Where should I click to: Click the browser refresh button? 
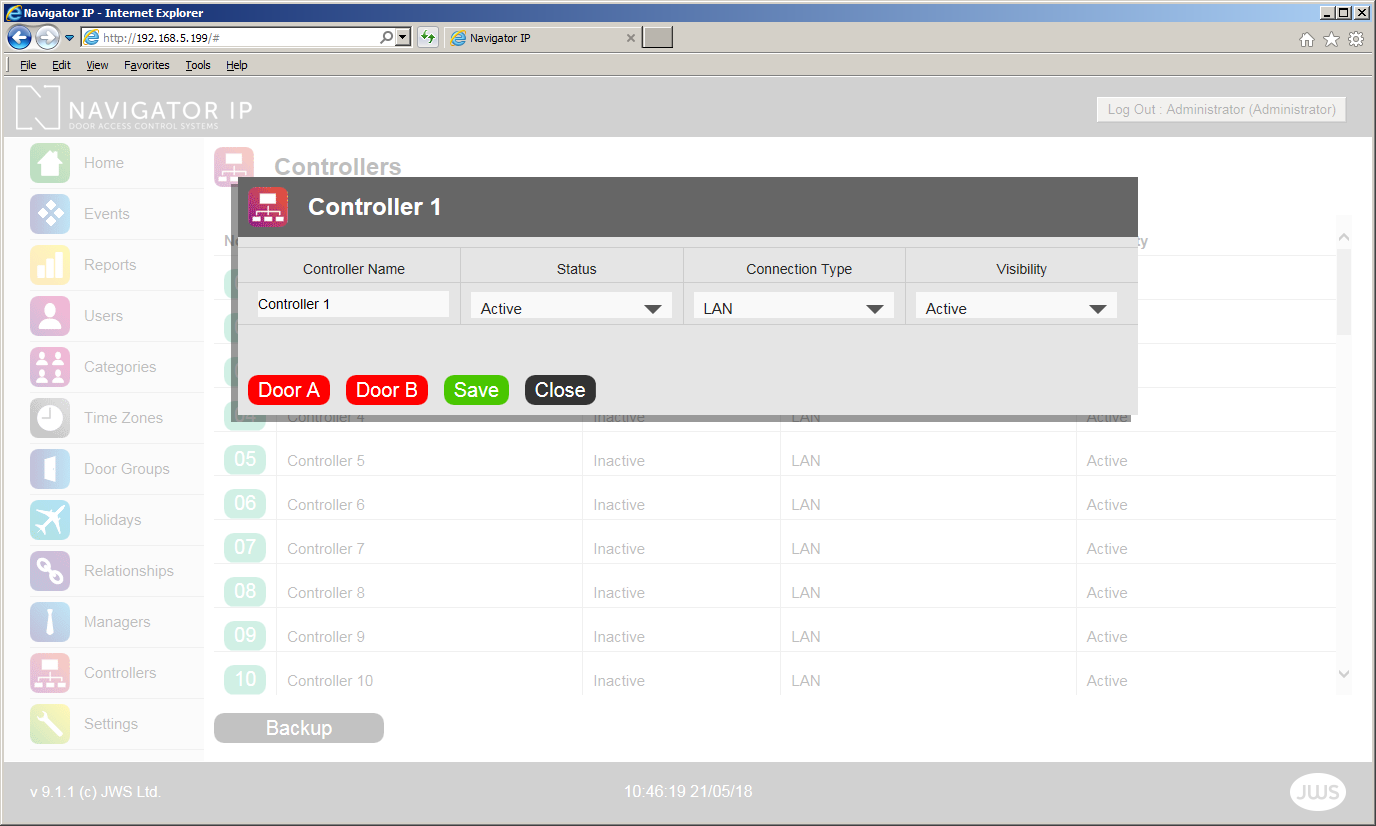coord(428,37)
